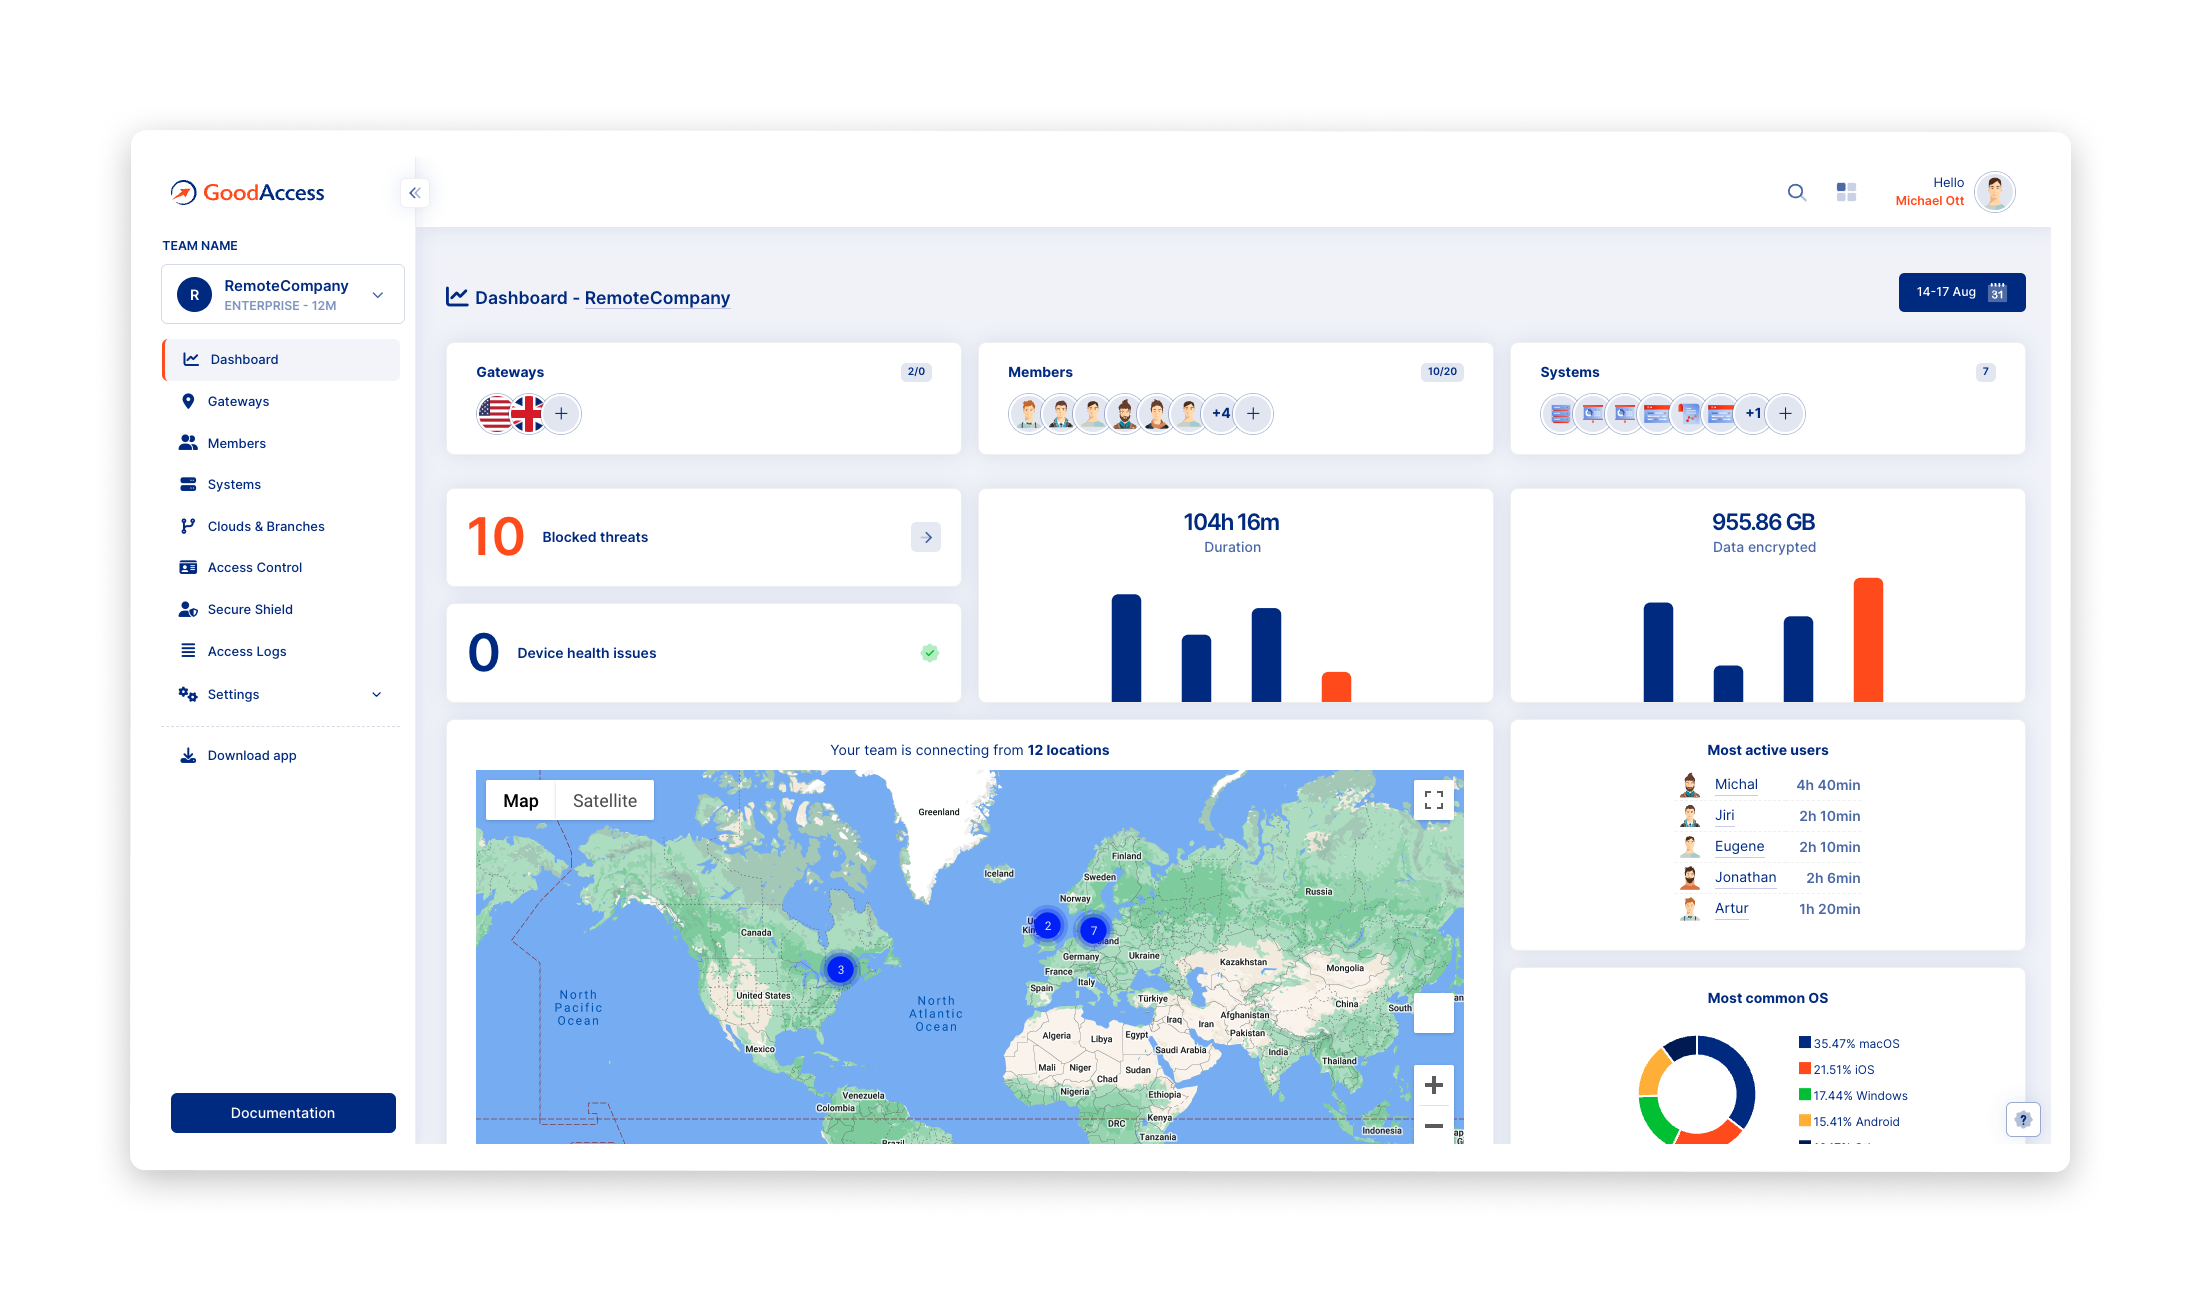Open the apps grid icon
This screenshot has width=2202, height=1303.
click(1846, 192)
